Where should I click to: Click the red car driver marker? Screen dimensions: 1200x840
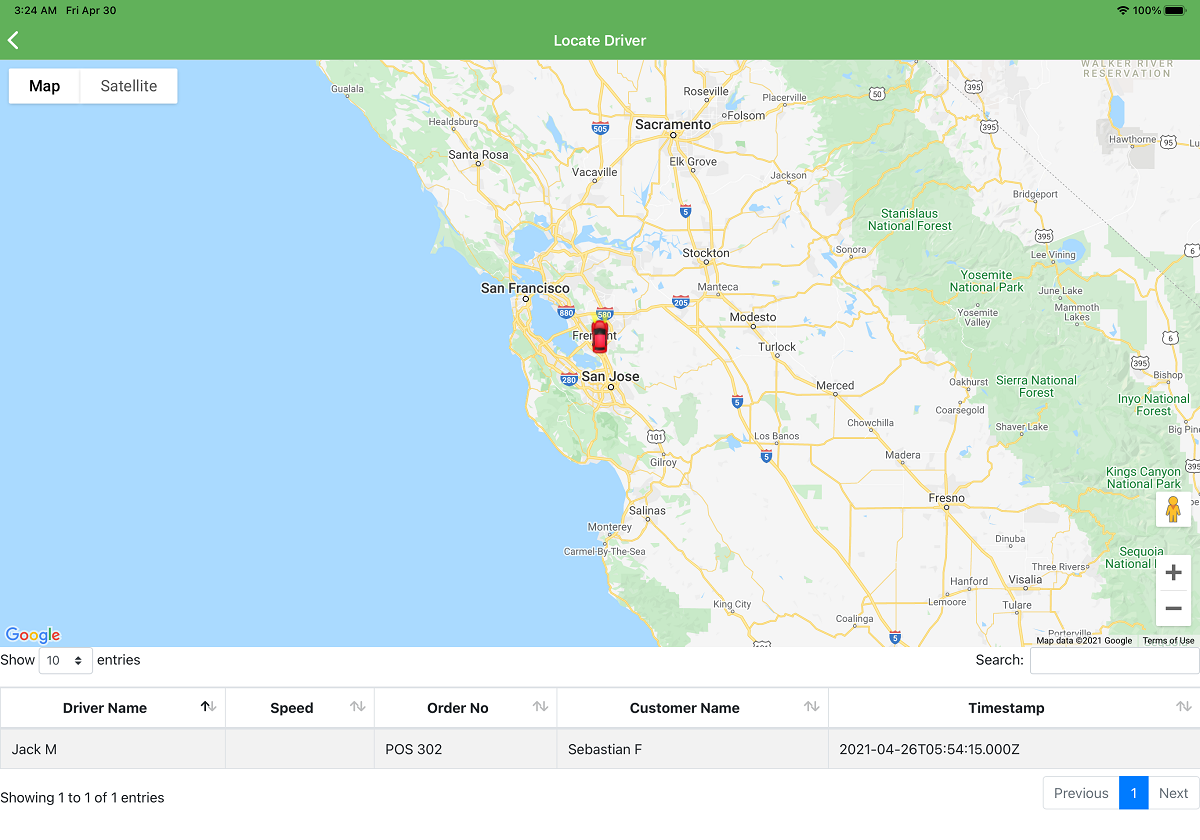pyautogui.click(x=599, y=337)
